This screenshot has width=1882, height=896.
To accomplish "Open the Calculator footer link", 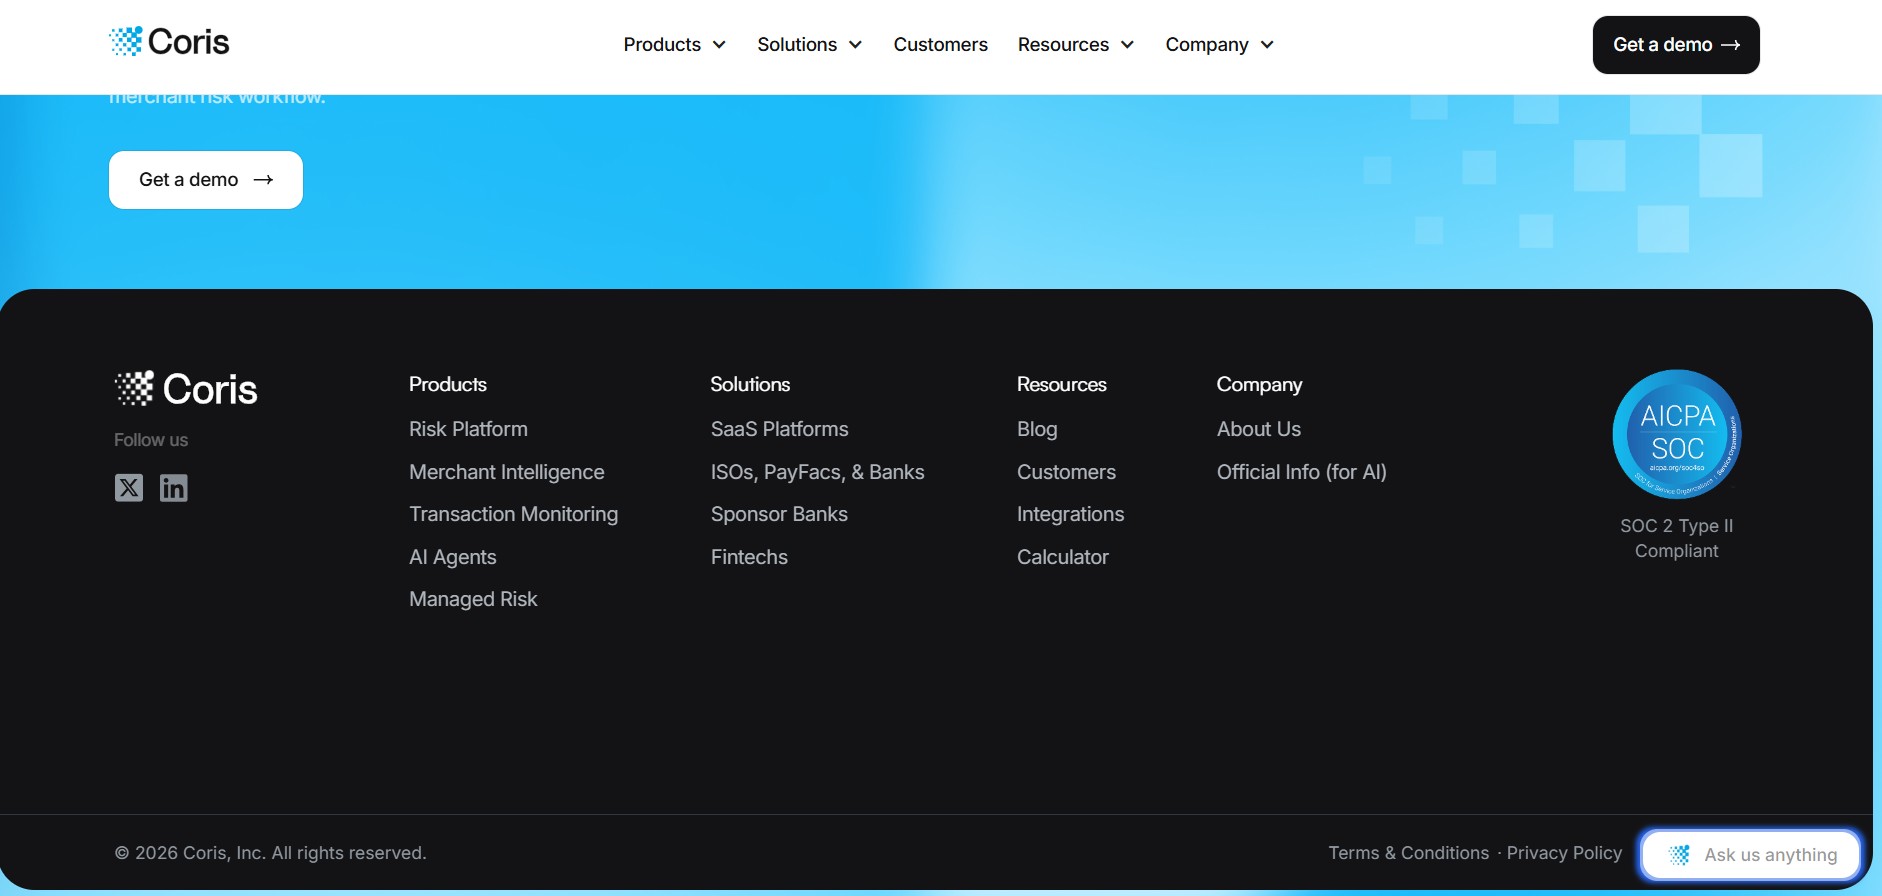I will [x=1063, y=557].
